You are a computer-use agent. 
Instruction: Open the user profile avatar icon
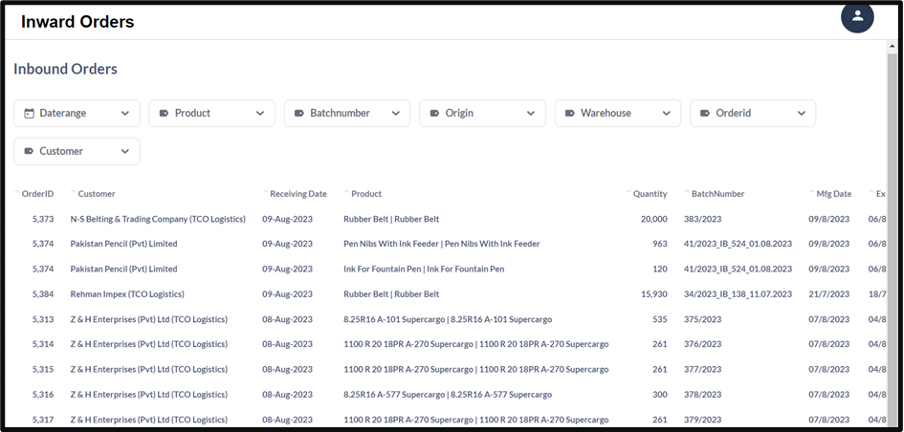coord(857,16)
